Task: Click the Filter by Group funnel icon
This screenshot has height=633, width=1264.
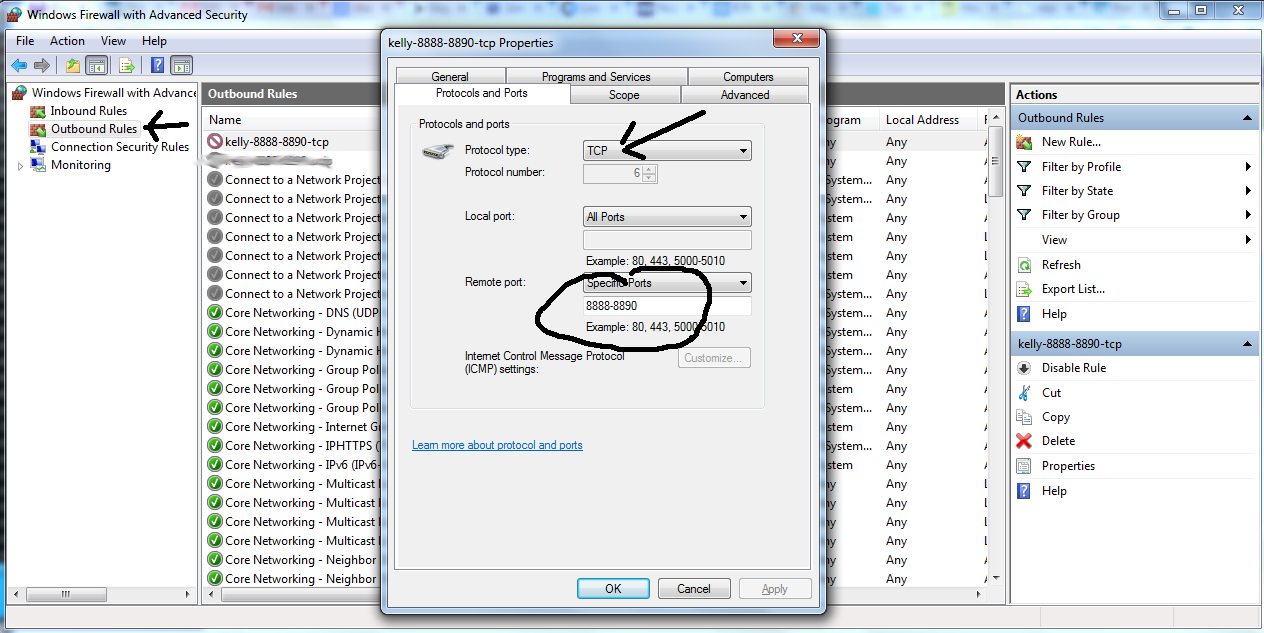Action: coord(1024,214)
